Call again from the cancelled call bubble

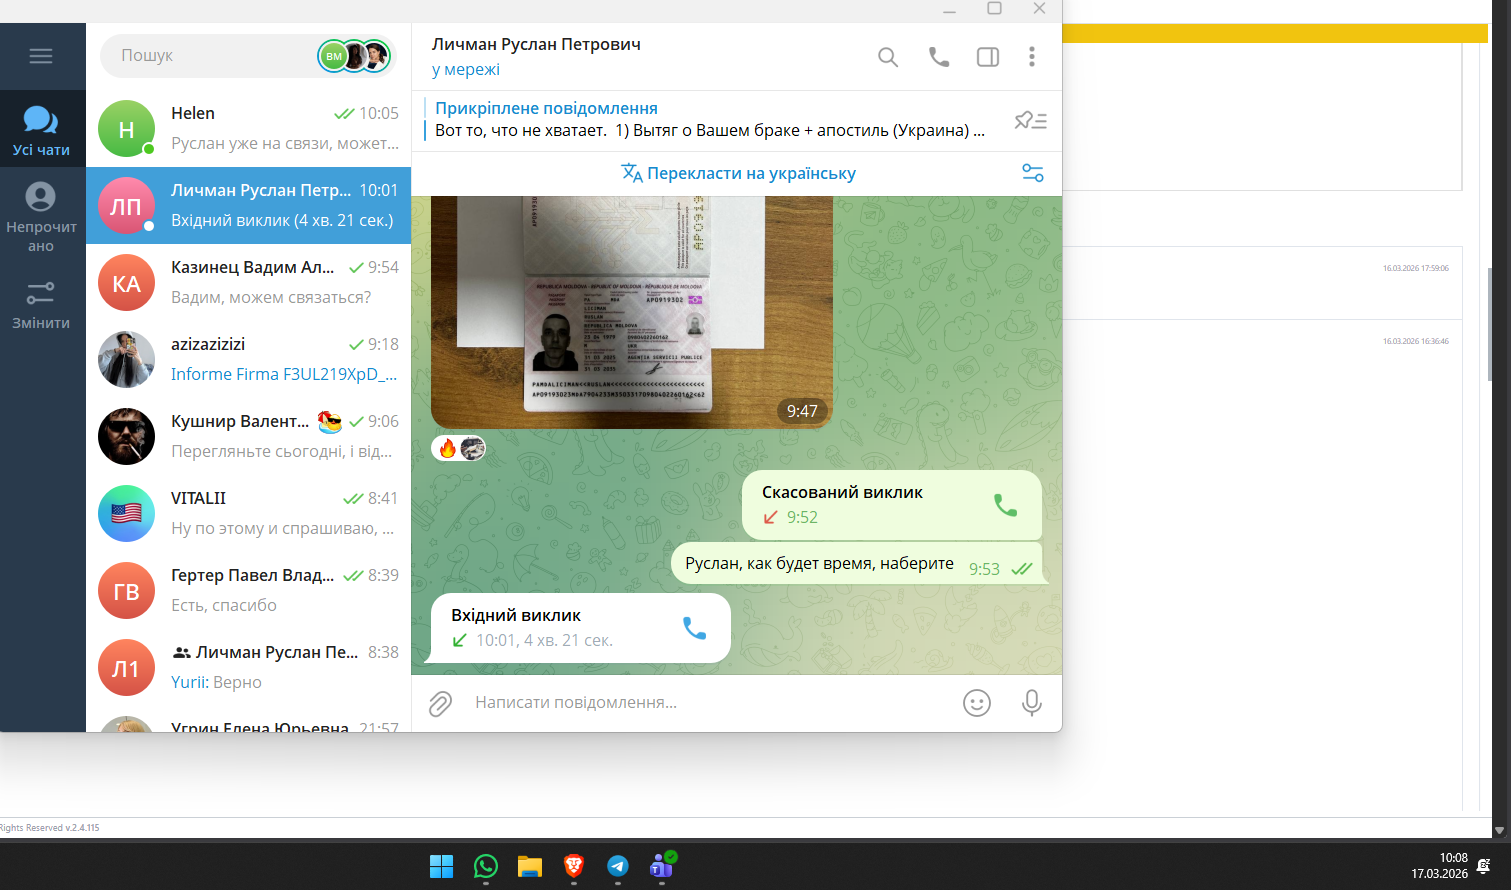pyautogui.click(x=1005, y=505)
